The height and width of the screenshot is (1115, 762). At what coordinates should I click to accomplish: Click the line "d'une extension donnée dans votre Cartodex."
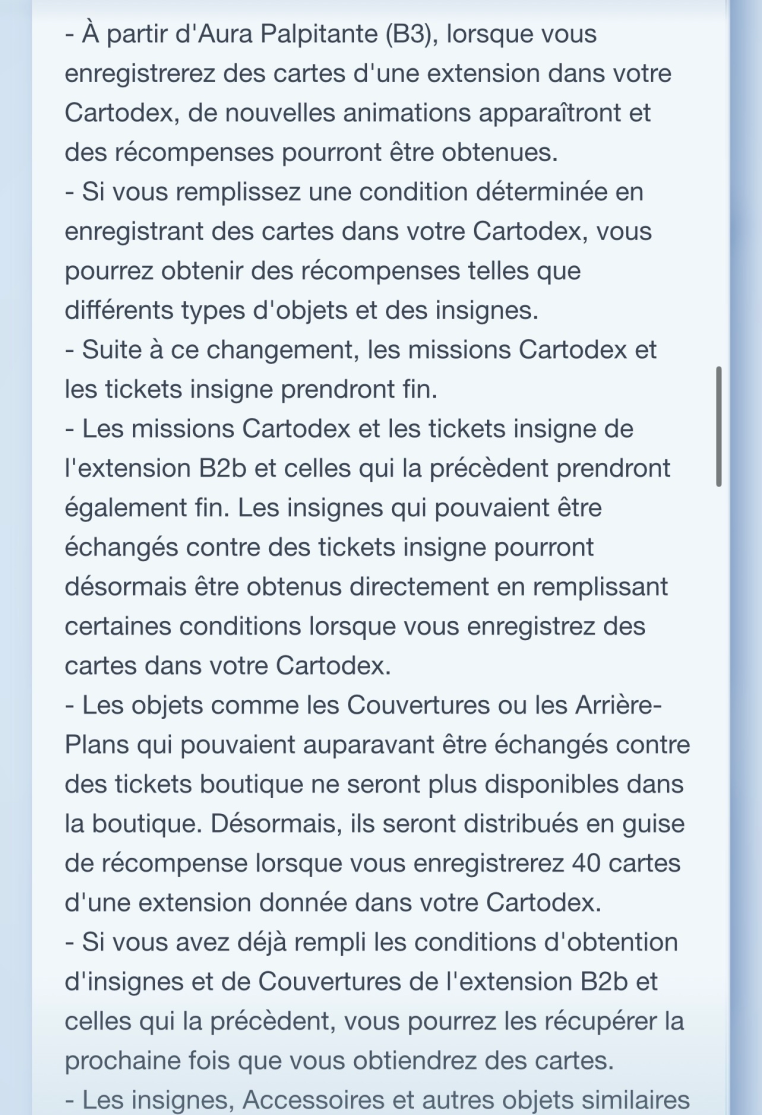point(332,900)
